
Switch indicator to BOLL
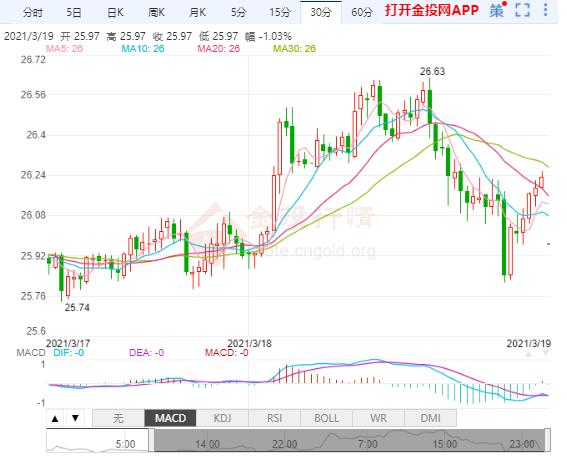326,418
